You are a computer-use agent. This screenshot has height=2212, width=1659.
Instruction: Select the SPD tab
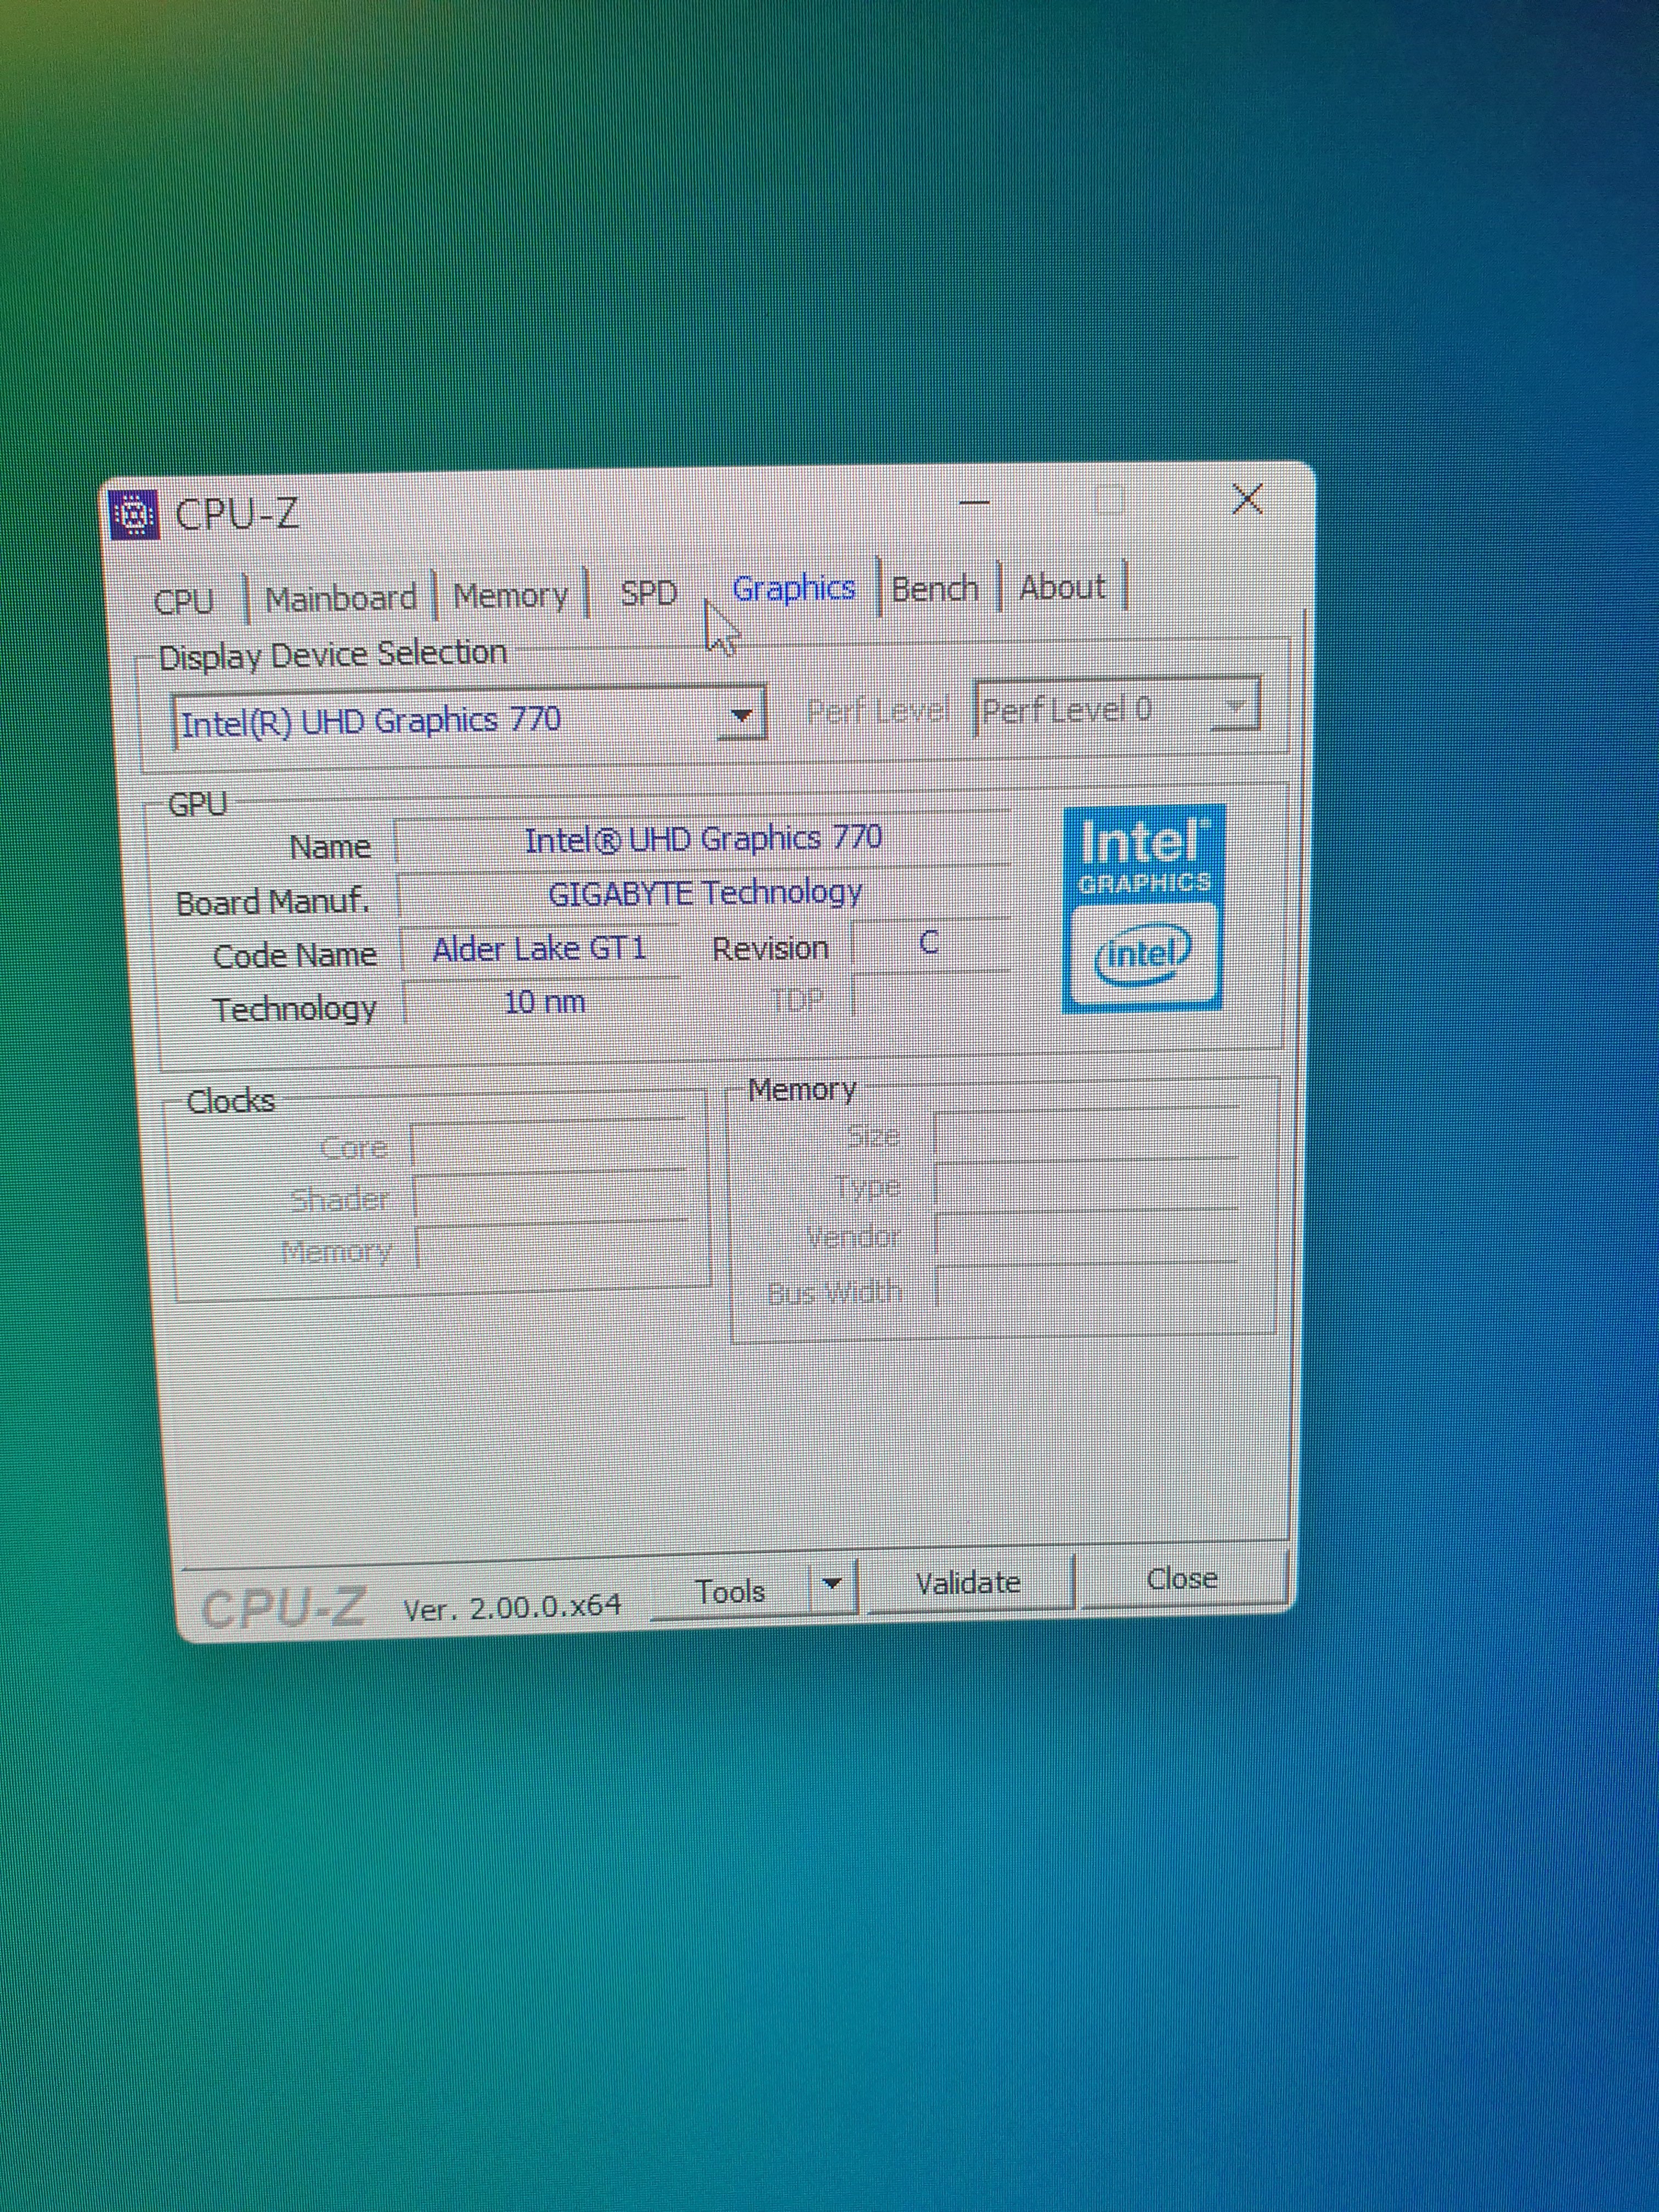click(x=649, y=593)
